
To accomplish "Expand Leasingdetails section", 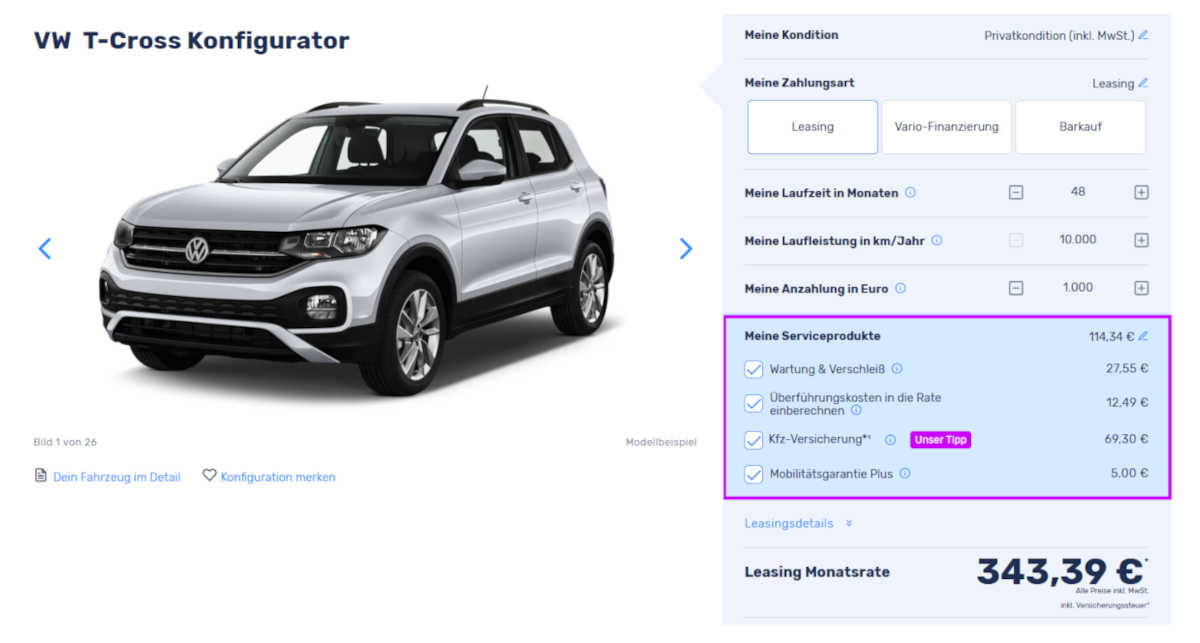I will click(798, 523).
